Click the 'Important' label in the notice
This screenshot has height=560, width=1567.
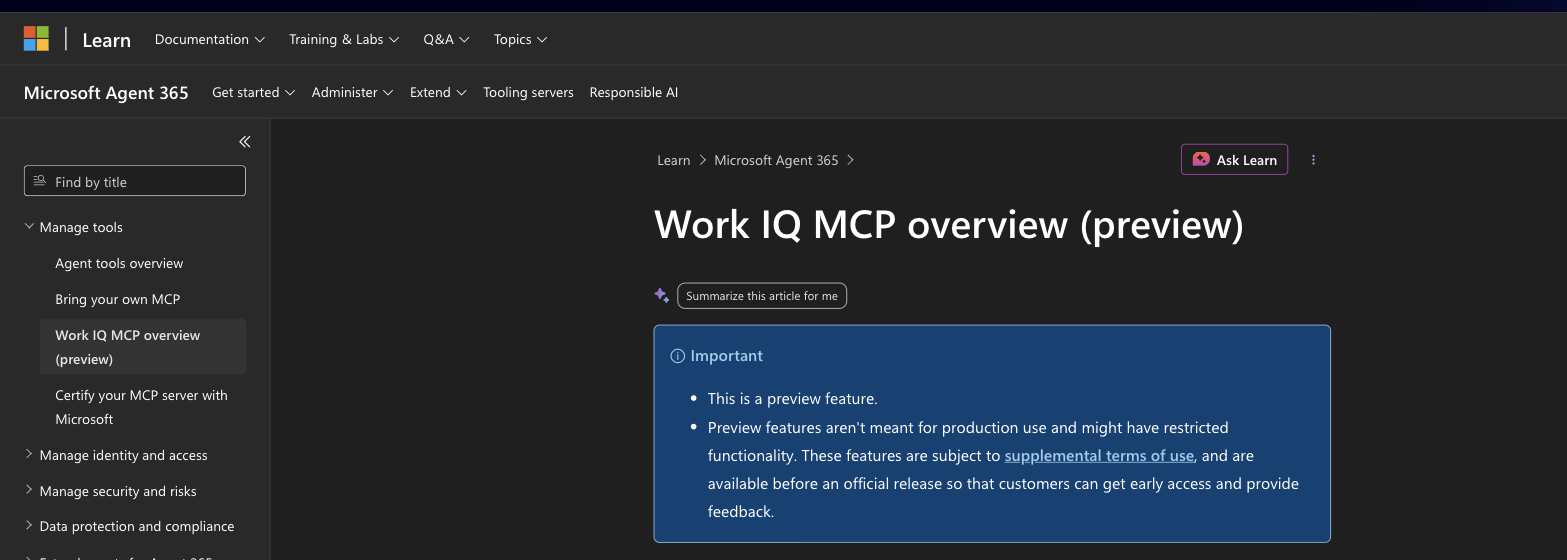[x=726, y=356]
